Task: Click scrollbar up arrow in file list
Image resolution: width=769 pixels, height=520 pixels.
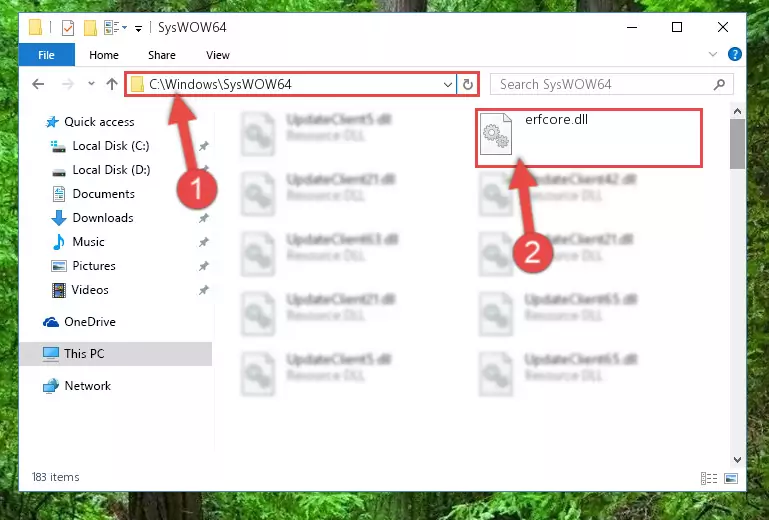Action: 737,112
